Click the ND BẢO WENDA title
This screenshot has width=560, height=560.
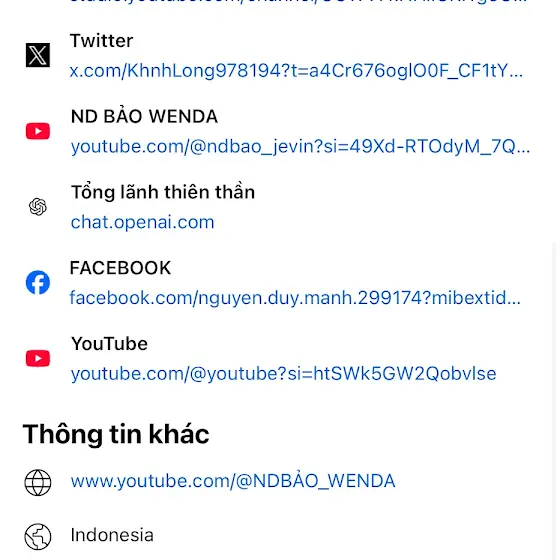click(x=144, y=116)
